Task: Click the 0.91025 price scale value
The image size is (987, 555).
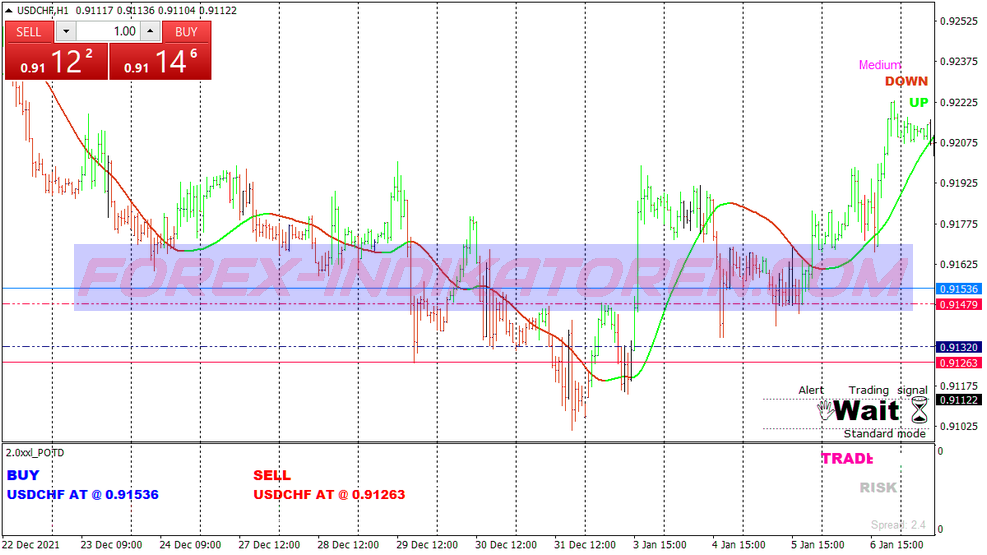Action: (959, 427)
